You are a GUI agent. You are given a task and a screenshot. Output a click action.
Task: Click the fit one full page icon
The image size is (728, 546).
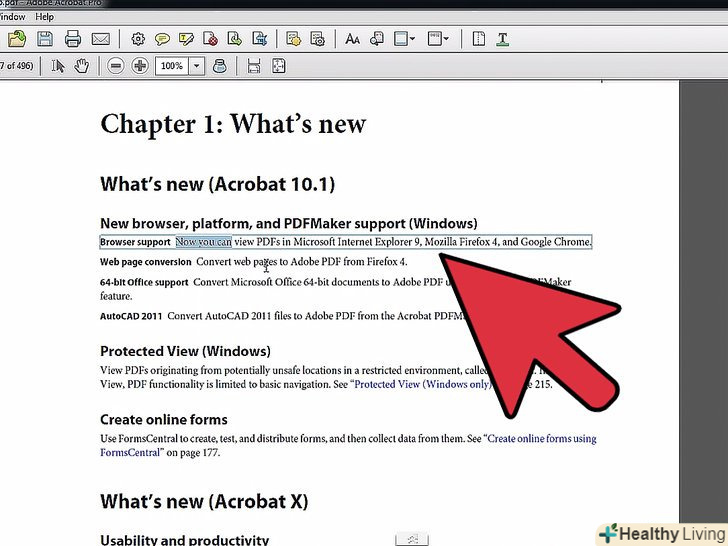point(279,66)
